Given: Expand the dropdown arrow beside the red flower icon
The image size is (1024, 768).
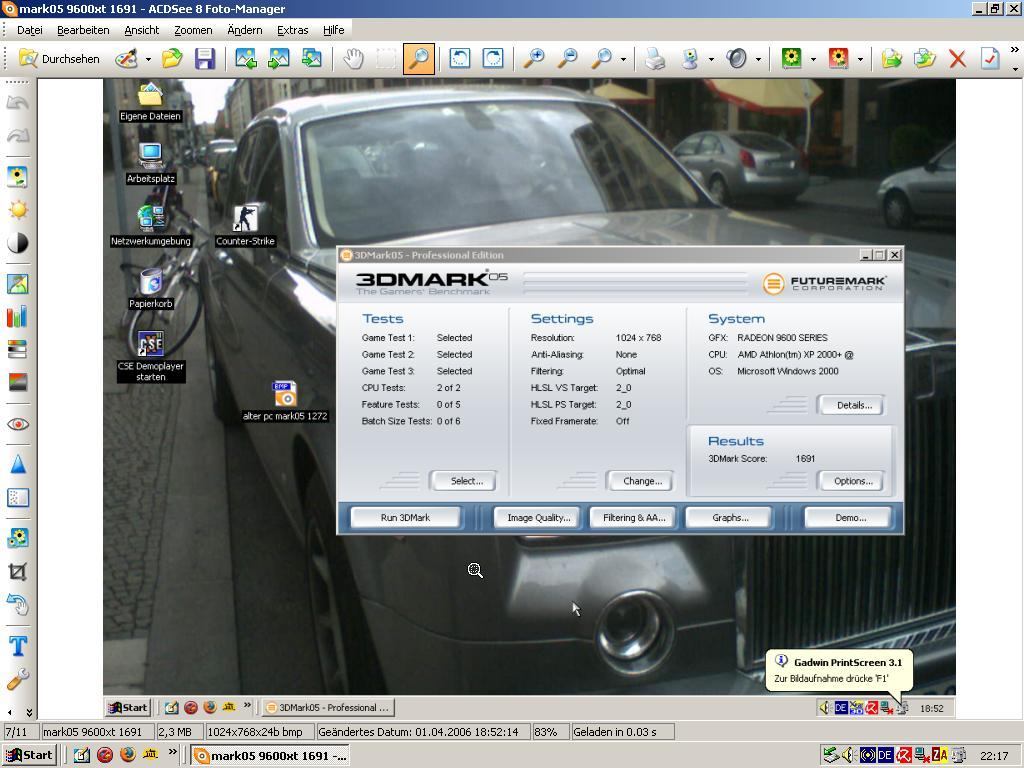Looking at the screenshot, I should (x=860, y=59).
